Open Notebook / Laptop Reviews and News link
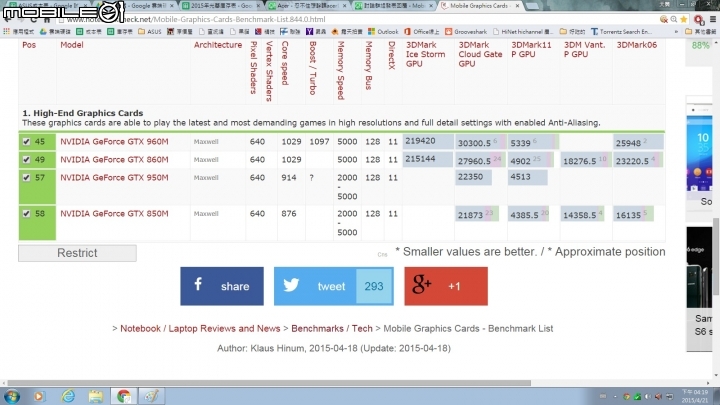The width and height of the screenshot is (720, 405). [200, 328]
